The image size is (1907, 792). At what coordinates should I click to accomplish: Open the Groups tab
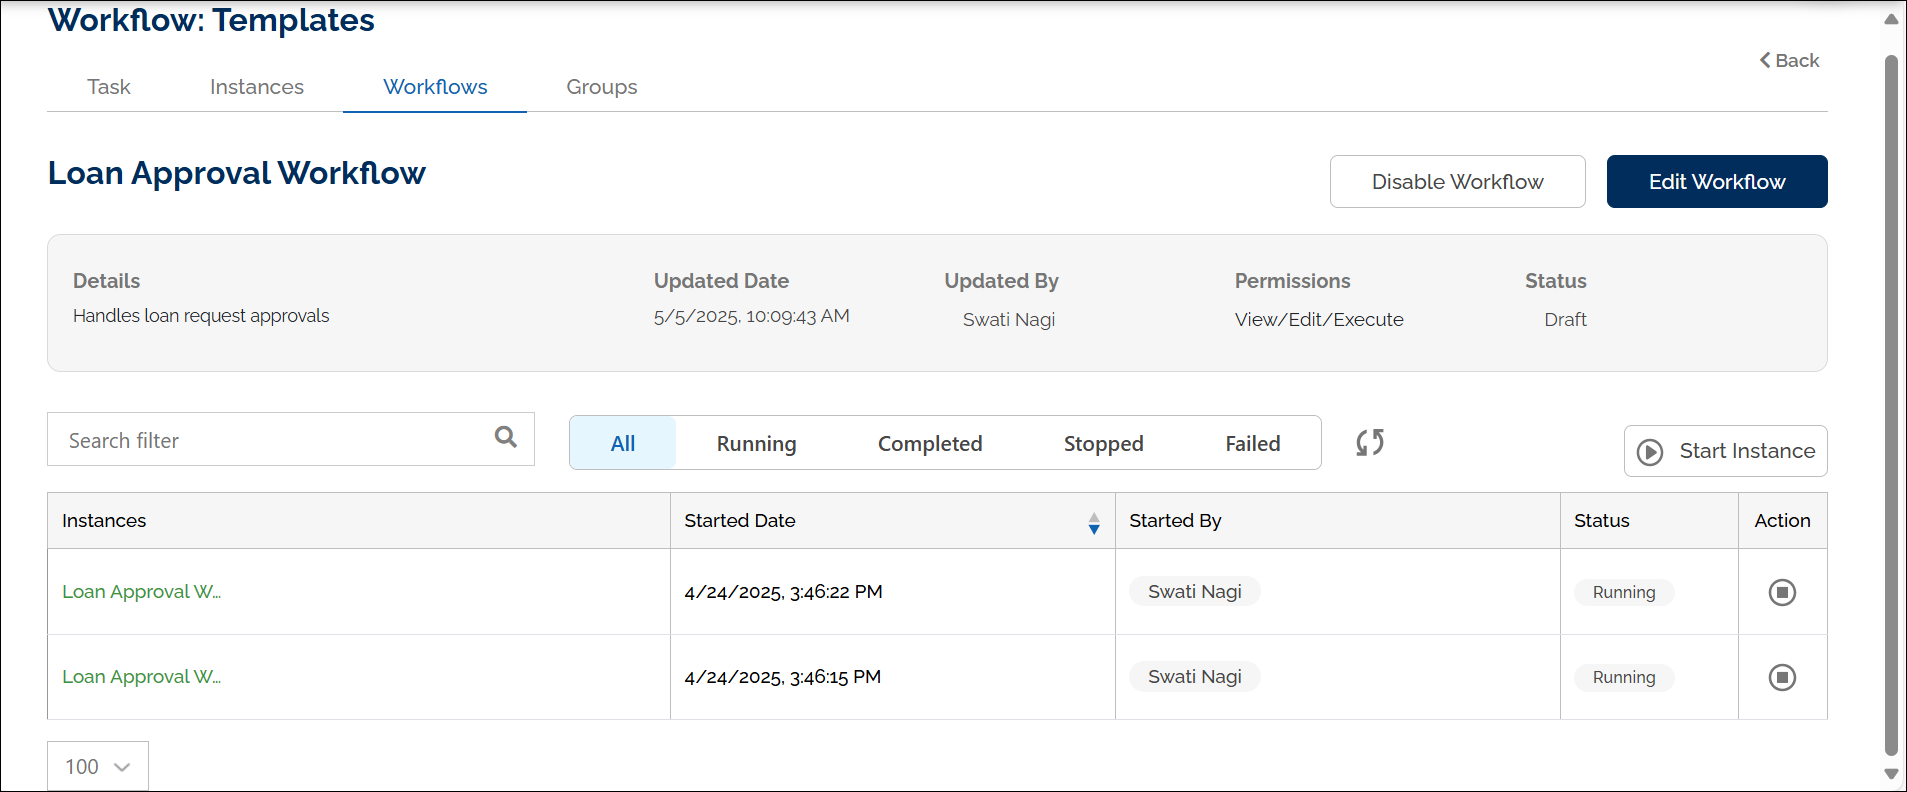pyautogui.click(x=601, y=87)
